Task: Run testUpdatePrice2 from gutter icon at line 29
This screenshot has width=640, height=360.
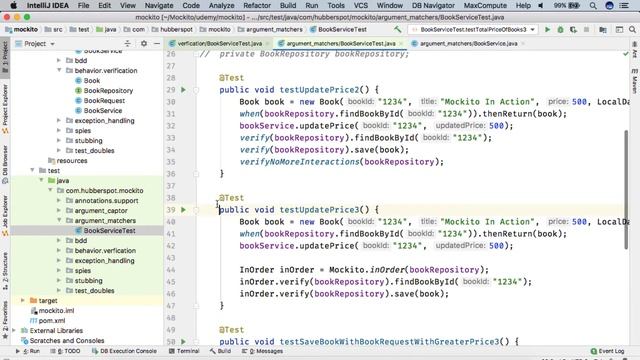Action: (x=183, y=89)
